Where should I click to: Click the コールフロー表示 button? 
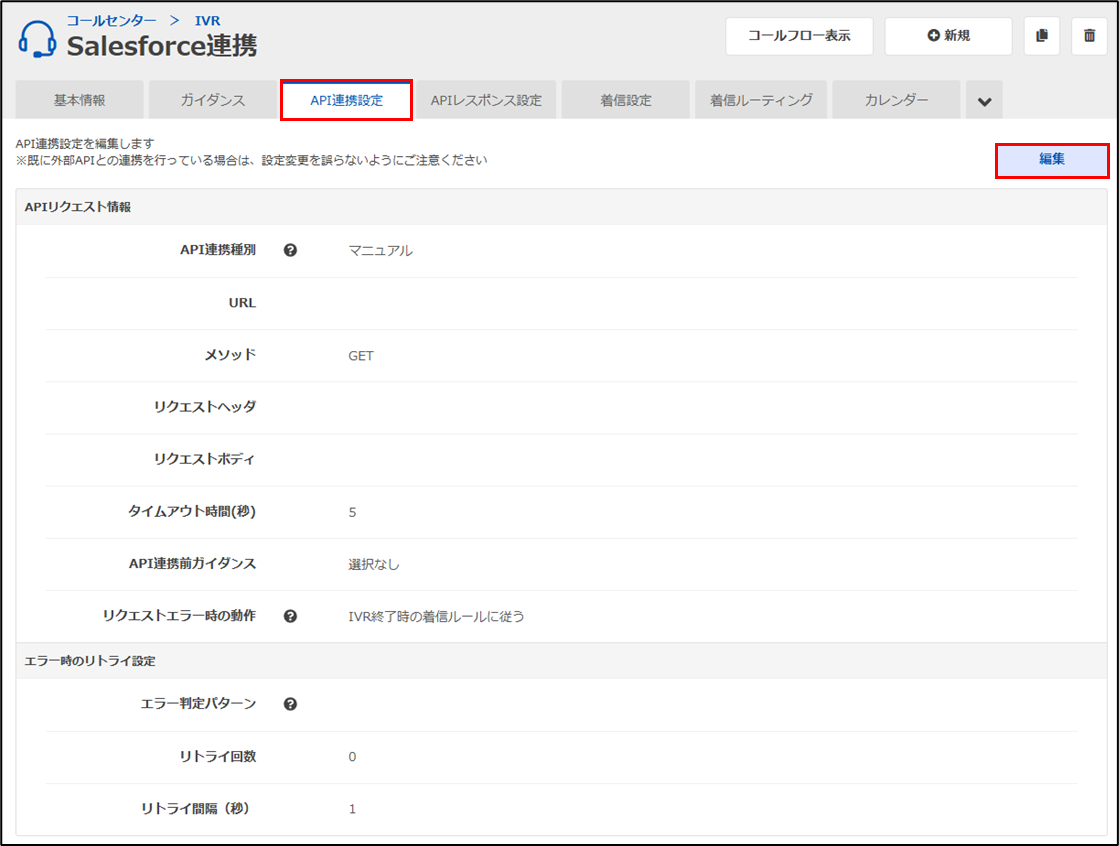coord(799,36)
